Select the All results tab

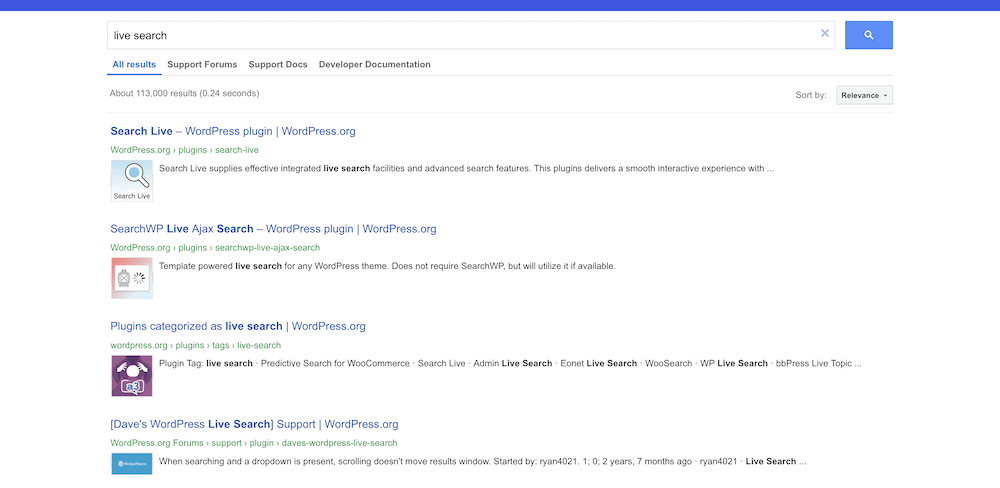[x=134, y=64]
